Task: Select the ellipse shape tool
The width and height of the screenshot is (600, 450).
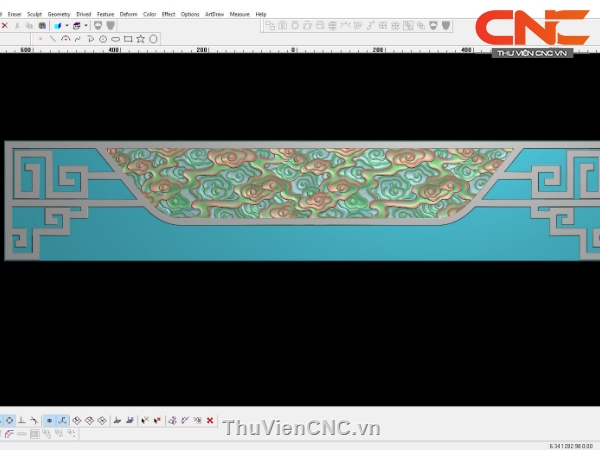Action: [116, 39]
